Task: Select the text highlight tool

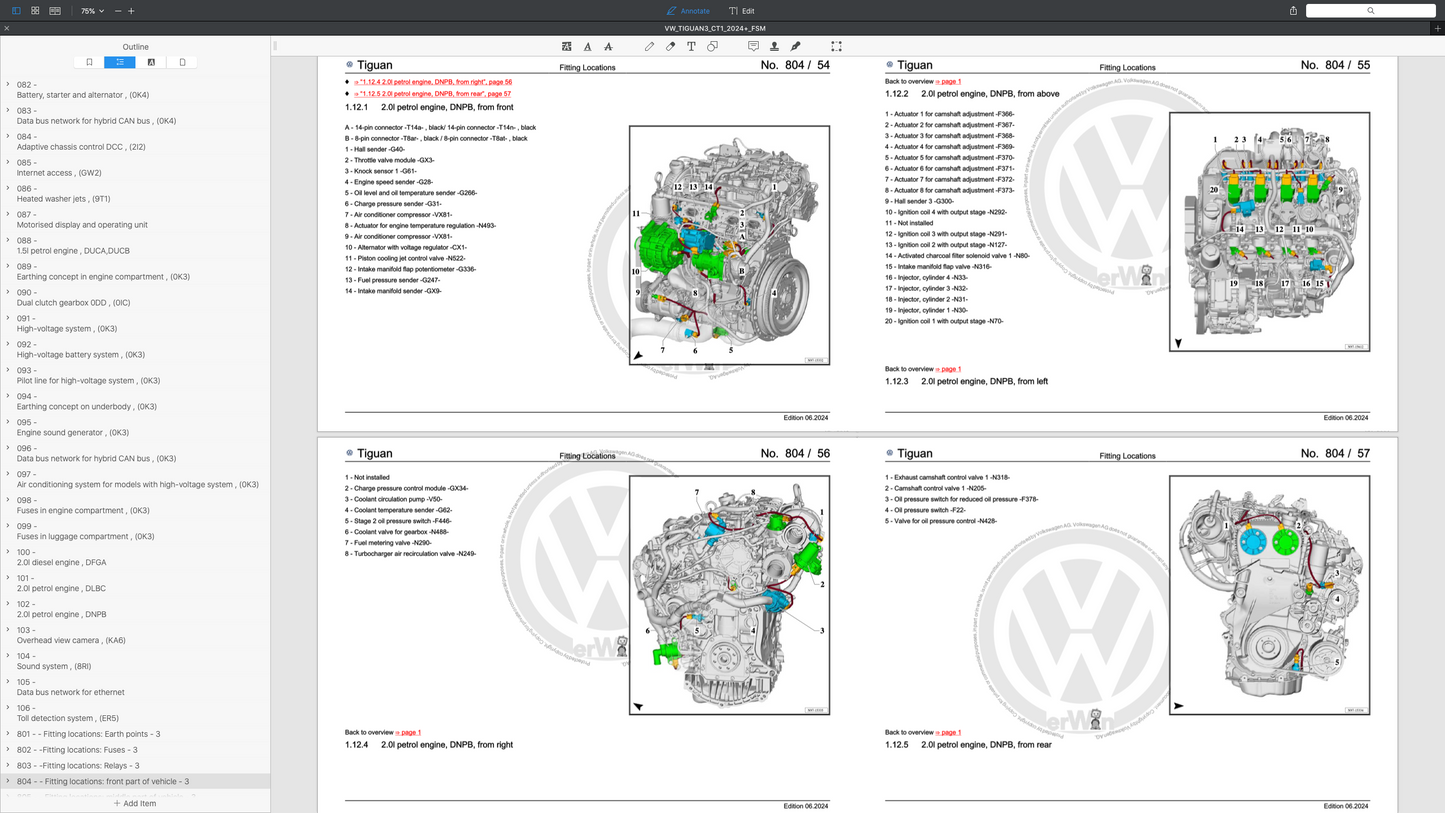Action: [x=567, y=46]
